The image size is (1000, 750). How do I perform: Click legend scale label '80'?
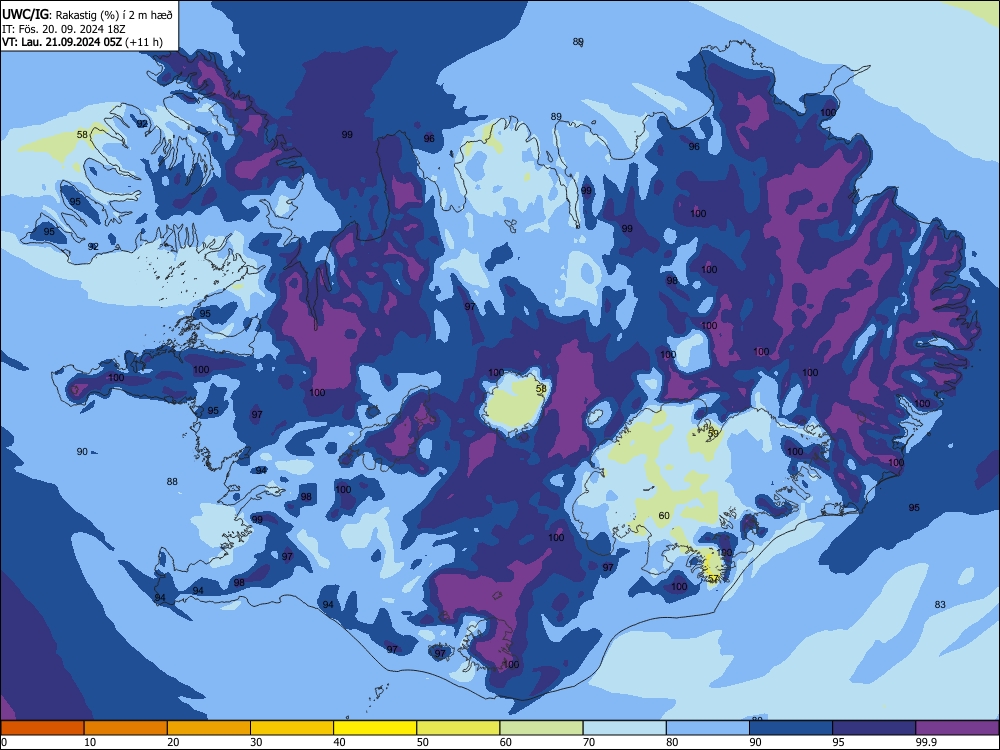tap(672, 742)
